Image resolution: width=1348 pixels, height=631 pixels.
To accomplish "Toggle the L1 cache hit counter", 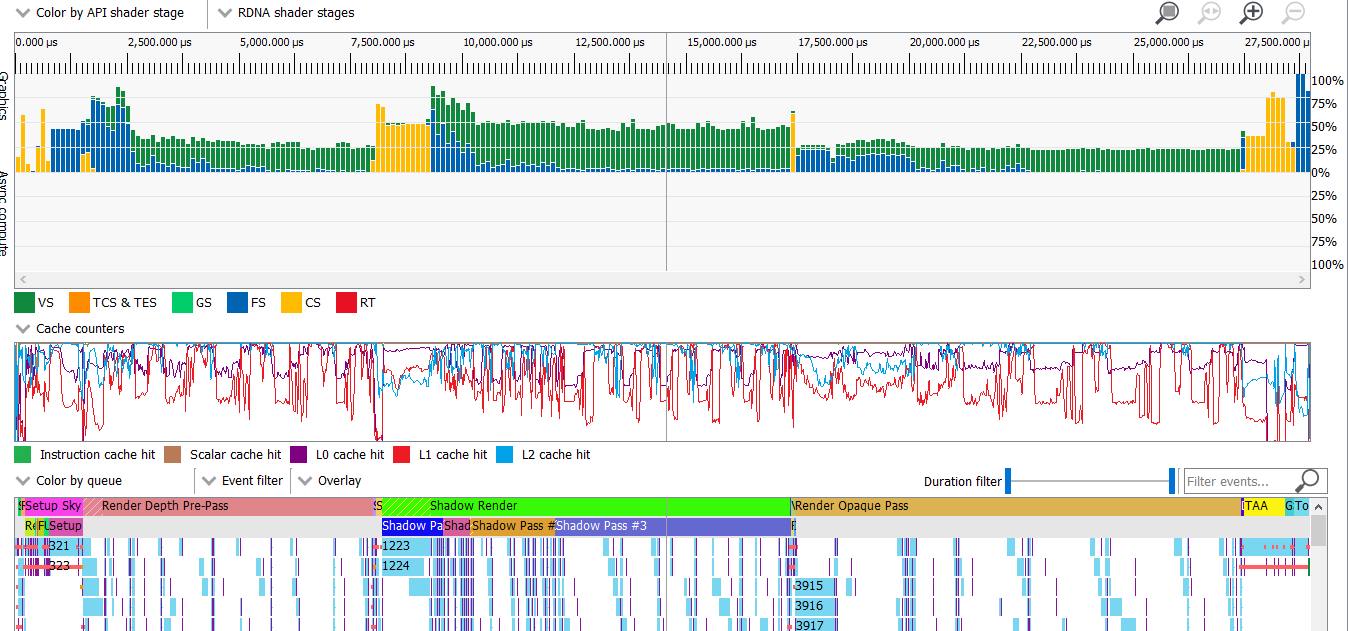I will tap(402, 454).
